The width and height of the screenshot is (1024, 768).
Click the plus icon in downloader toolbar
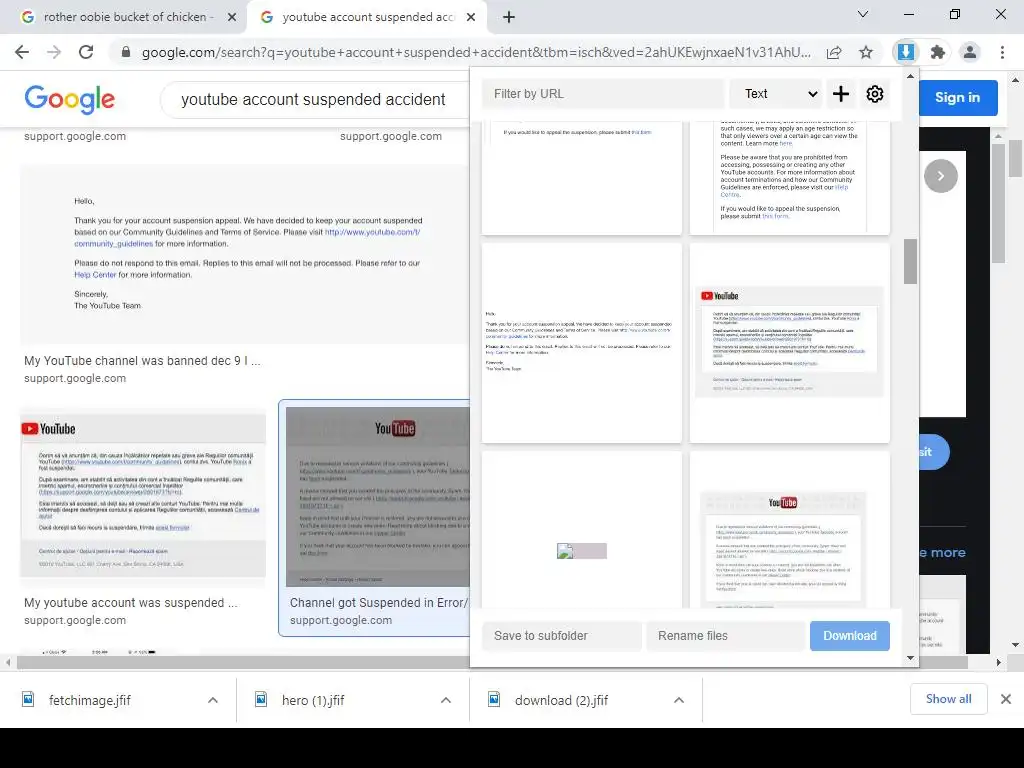[841, 94]
